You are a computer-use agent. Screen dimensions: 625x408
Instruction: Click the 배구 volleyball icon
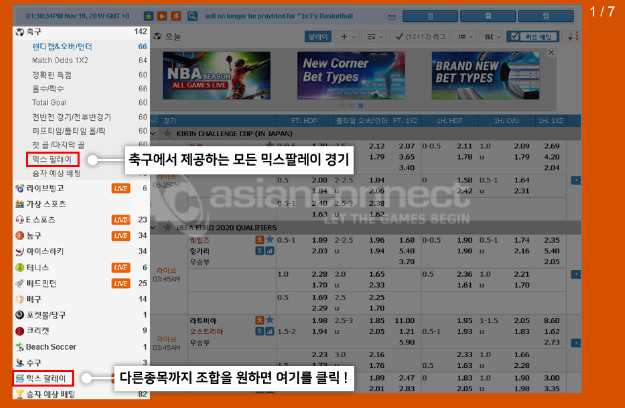coord(20,299)
